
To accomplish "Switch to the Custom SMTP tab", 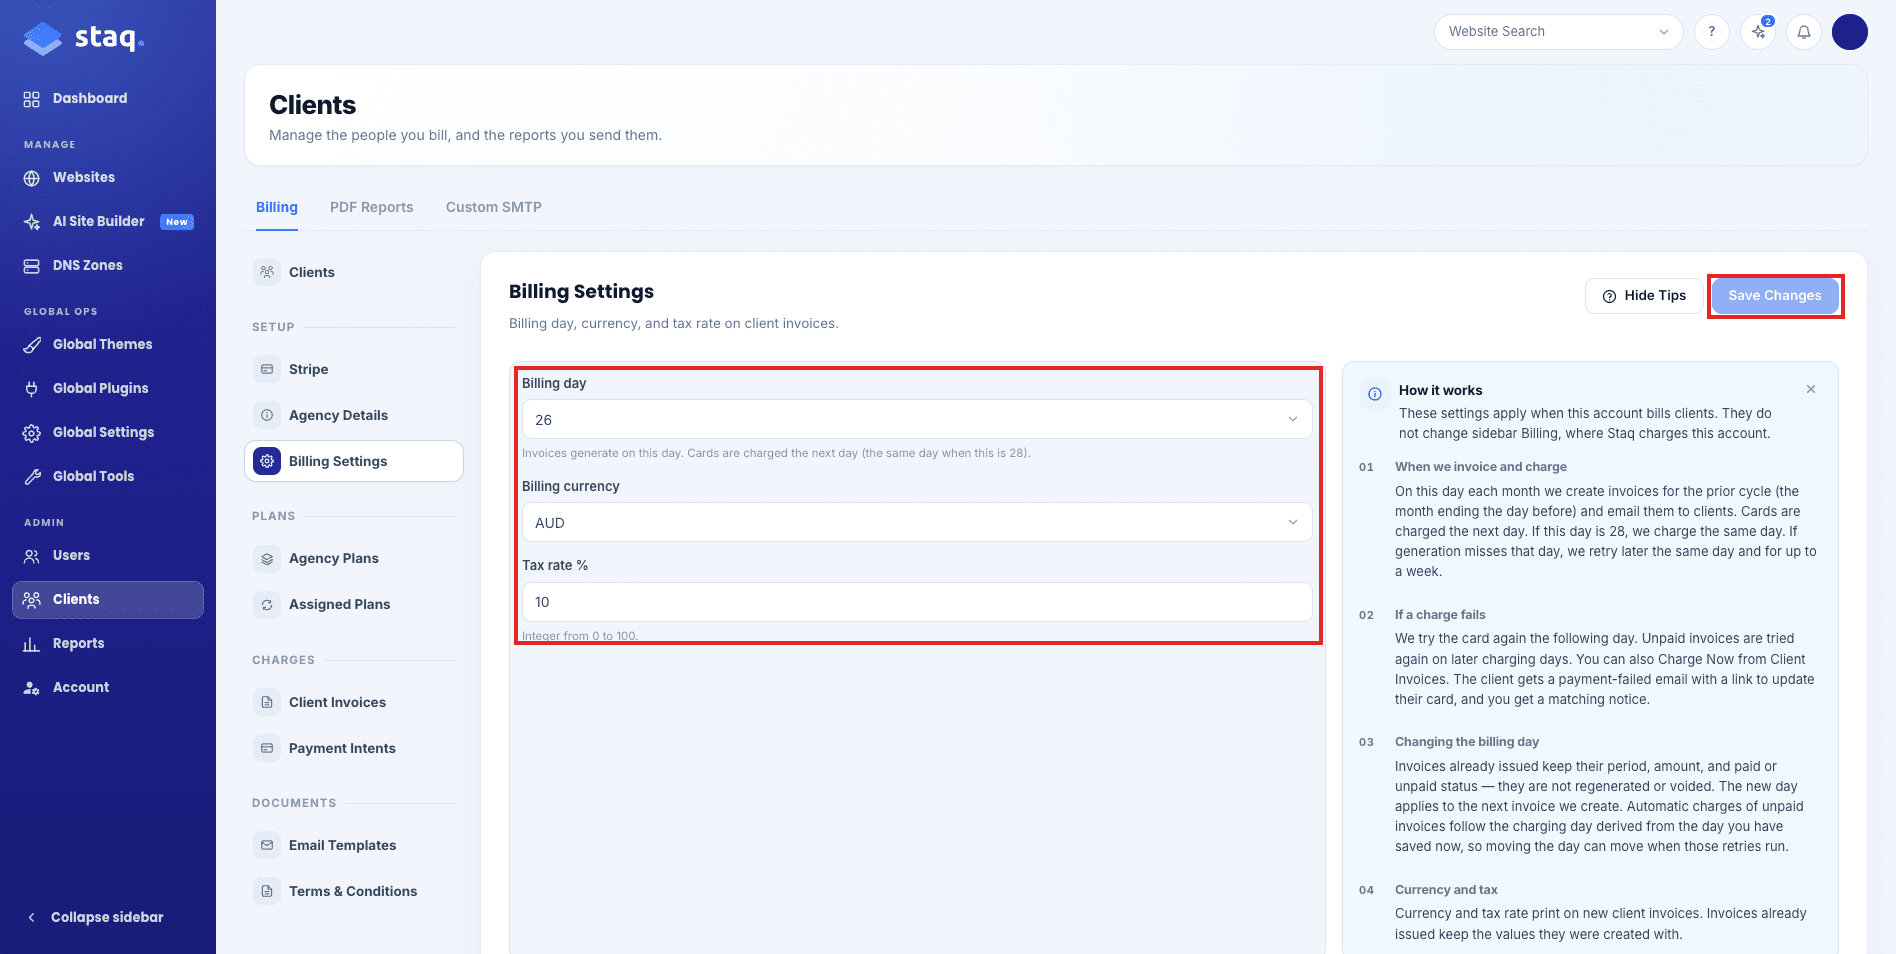I will click(494, 207).
